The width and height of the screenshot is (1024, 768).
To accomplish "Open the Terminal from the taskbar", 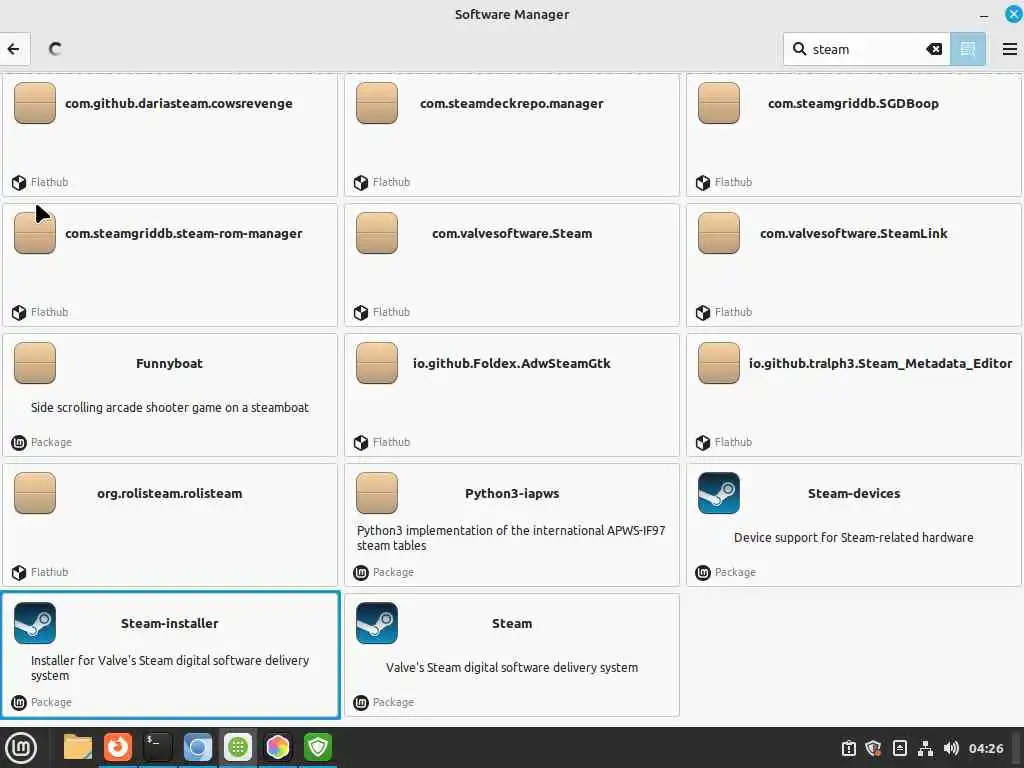I will tap(157, 747).
